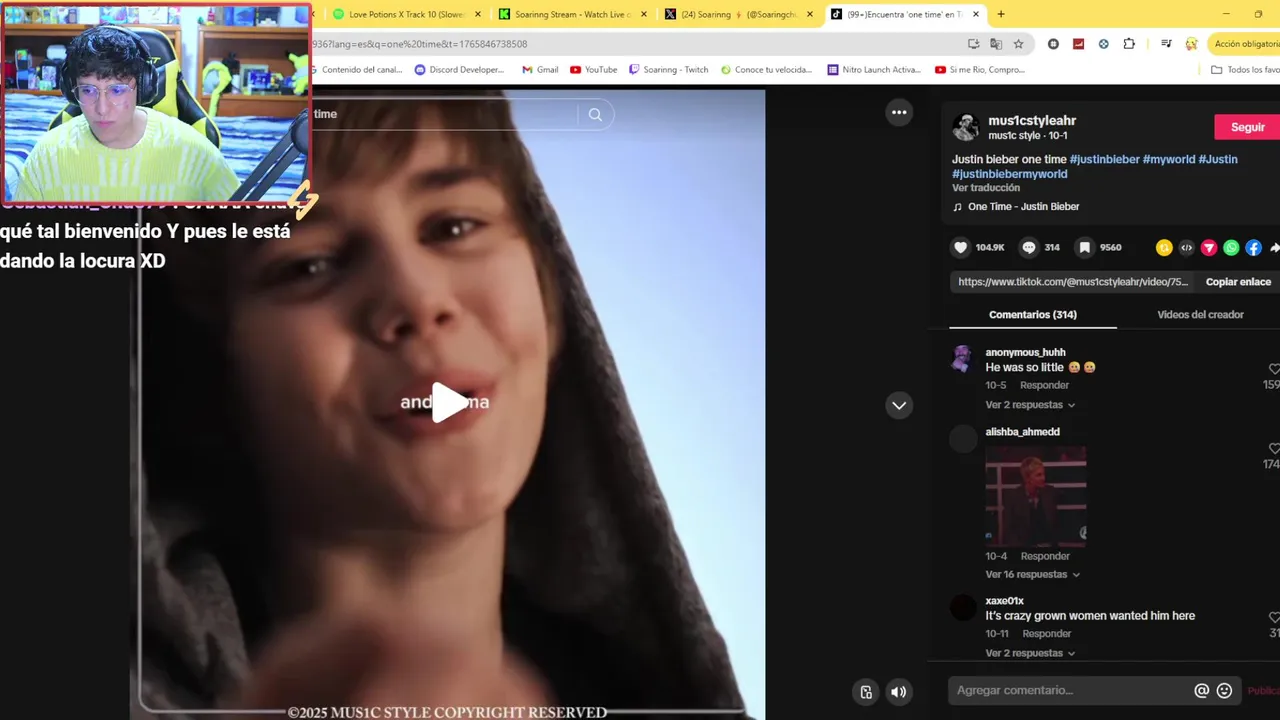Install app icon in address bar
This screenshot has height=720, width=1280.
(x=973, y=44)
